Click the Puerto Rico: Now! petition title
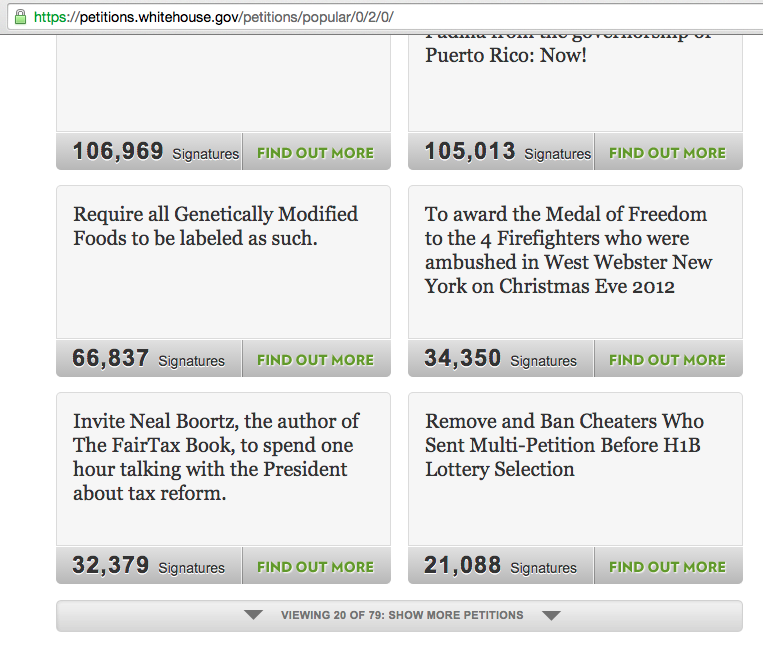The height and width of the screenshot is (654, 763). [505, 55]
